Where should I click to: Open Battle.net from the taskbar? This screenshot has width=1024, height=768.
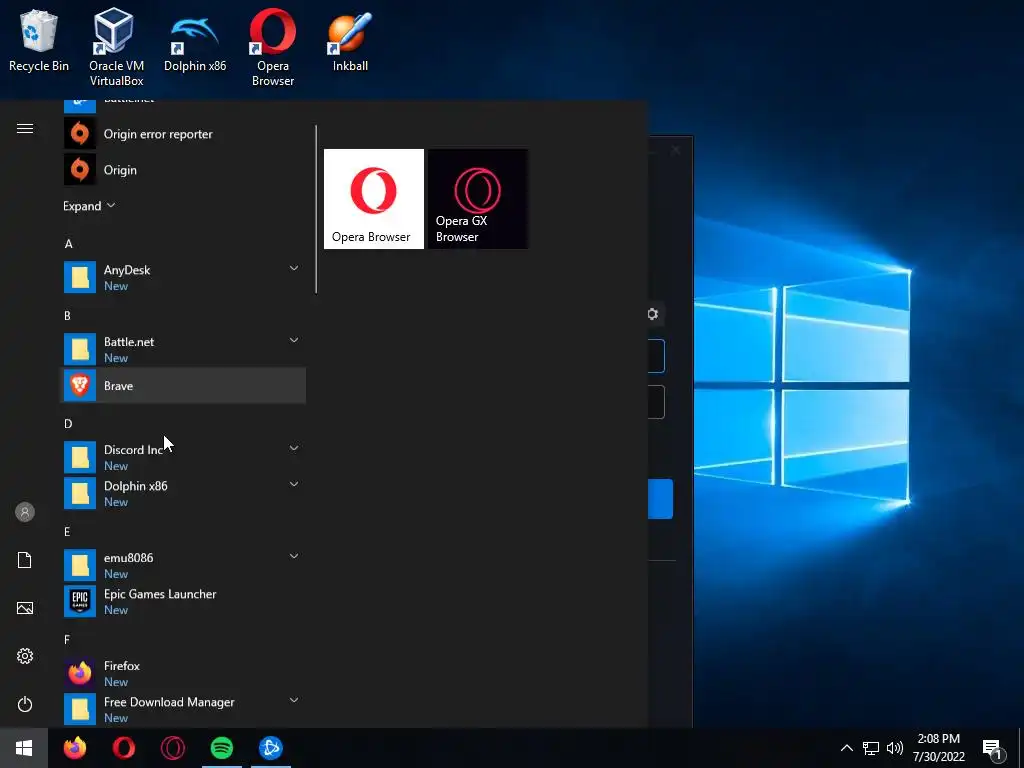pos(271,748)
